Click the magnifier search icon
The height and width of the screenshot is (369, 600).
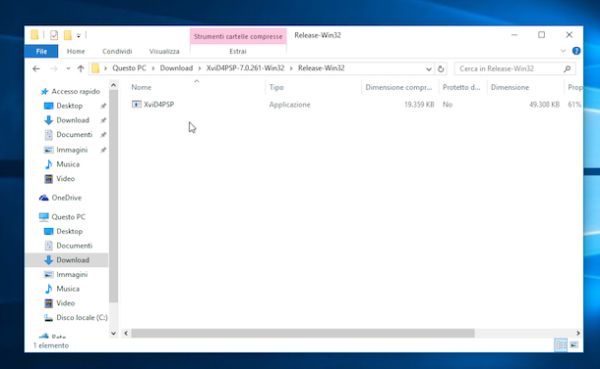pyautogui.click(x=567, y=69)
